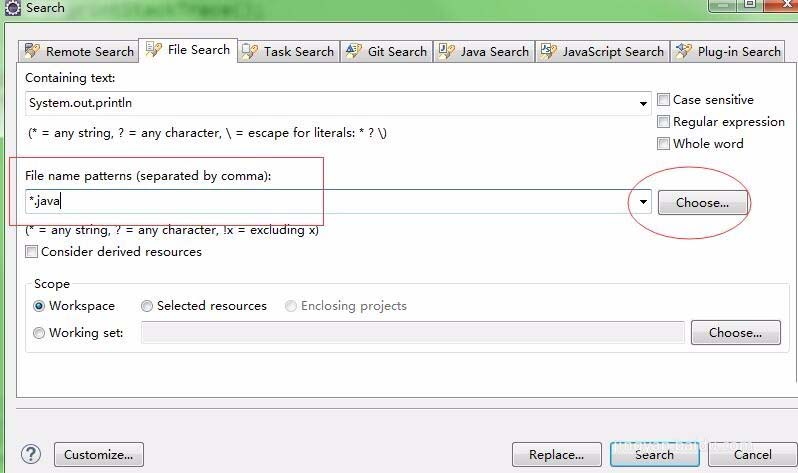Select the Working set radio button
The height and width of the screenshot is (473, 798).
(x=40, y=333)
